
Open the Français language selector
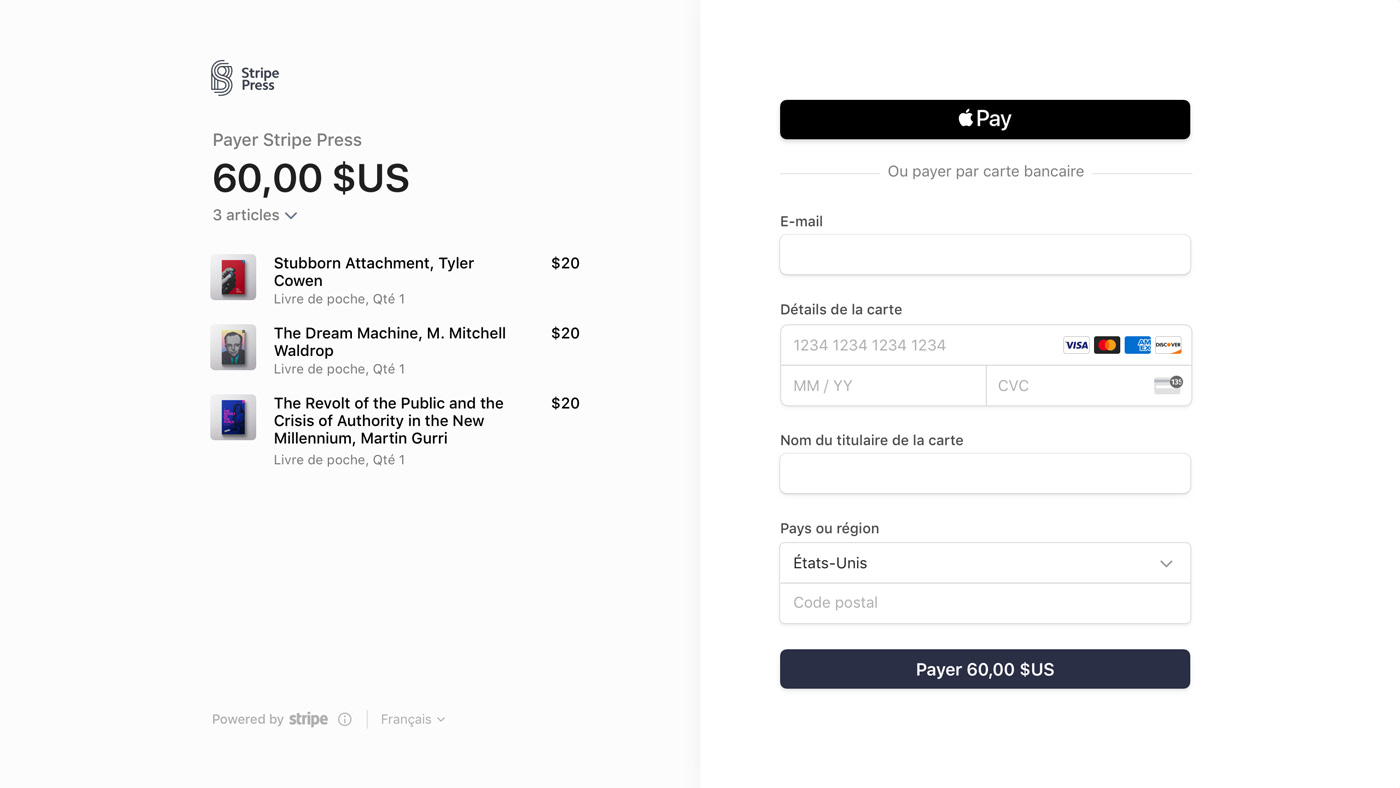[x=413, y=719]
